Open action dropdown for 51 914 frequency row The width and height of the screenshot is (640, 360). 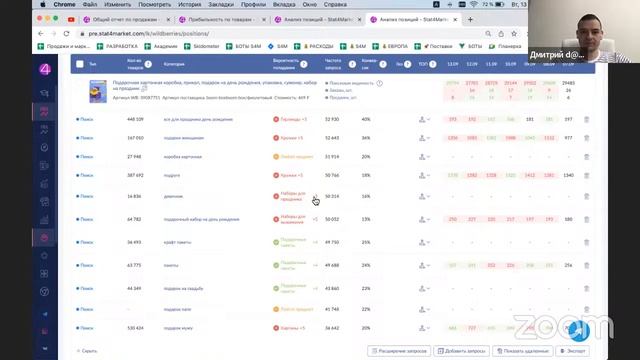tap(424, 157)
